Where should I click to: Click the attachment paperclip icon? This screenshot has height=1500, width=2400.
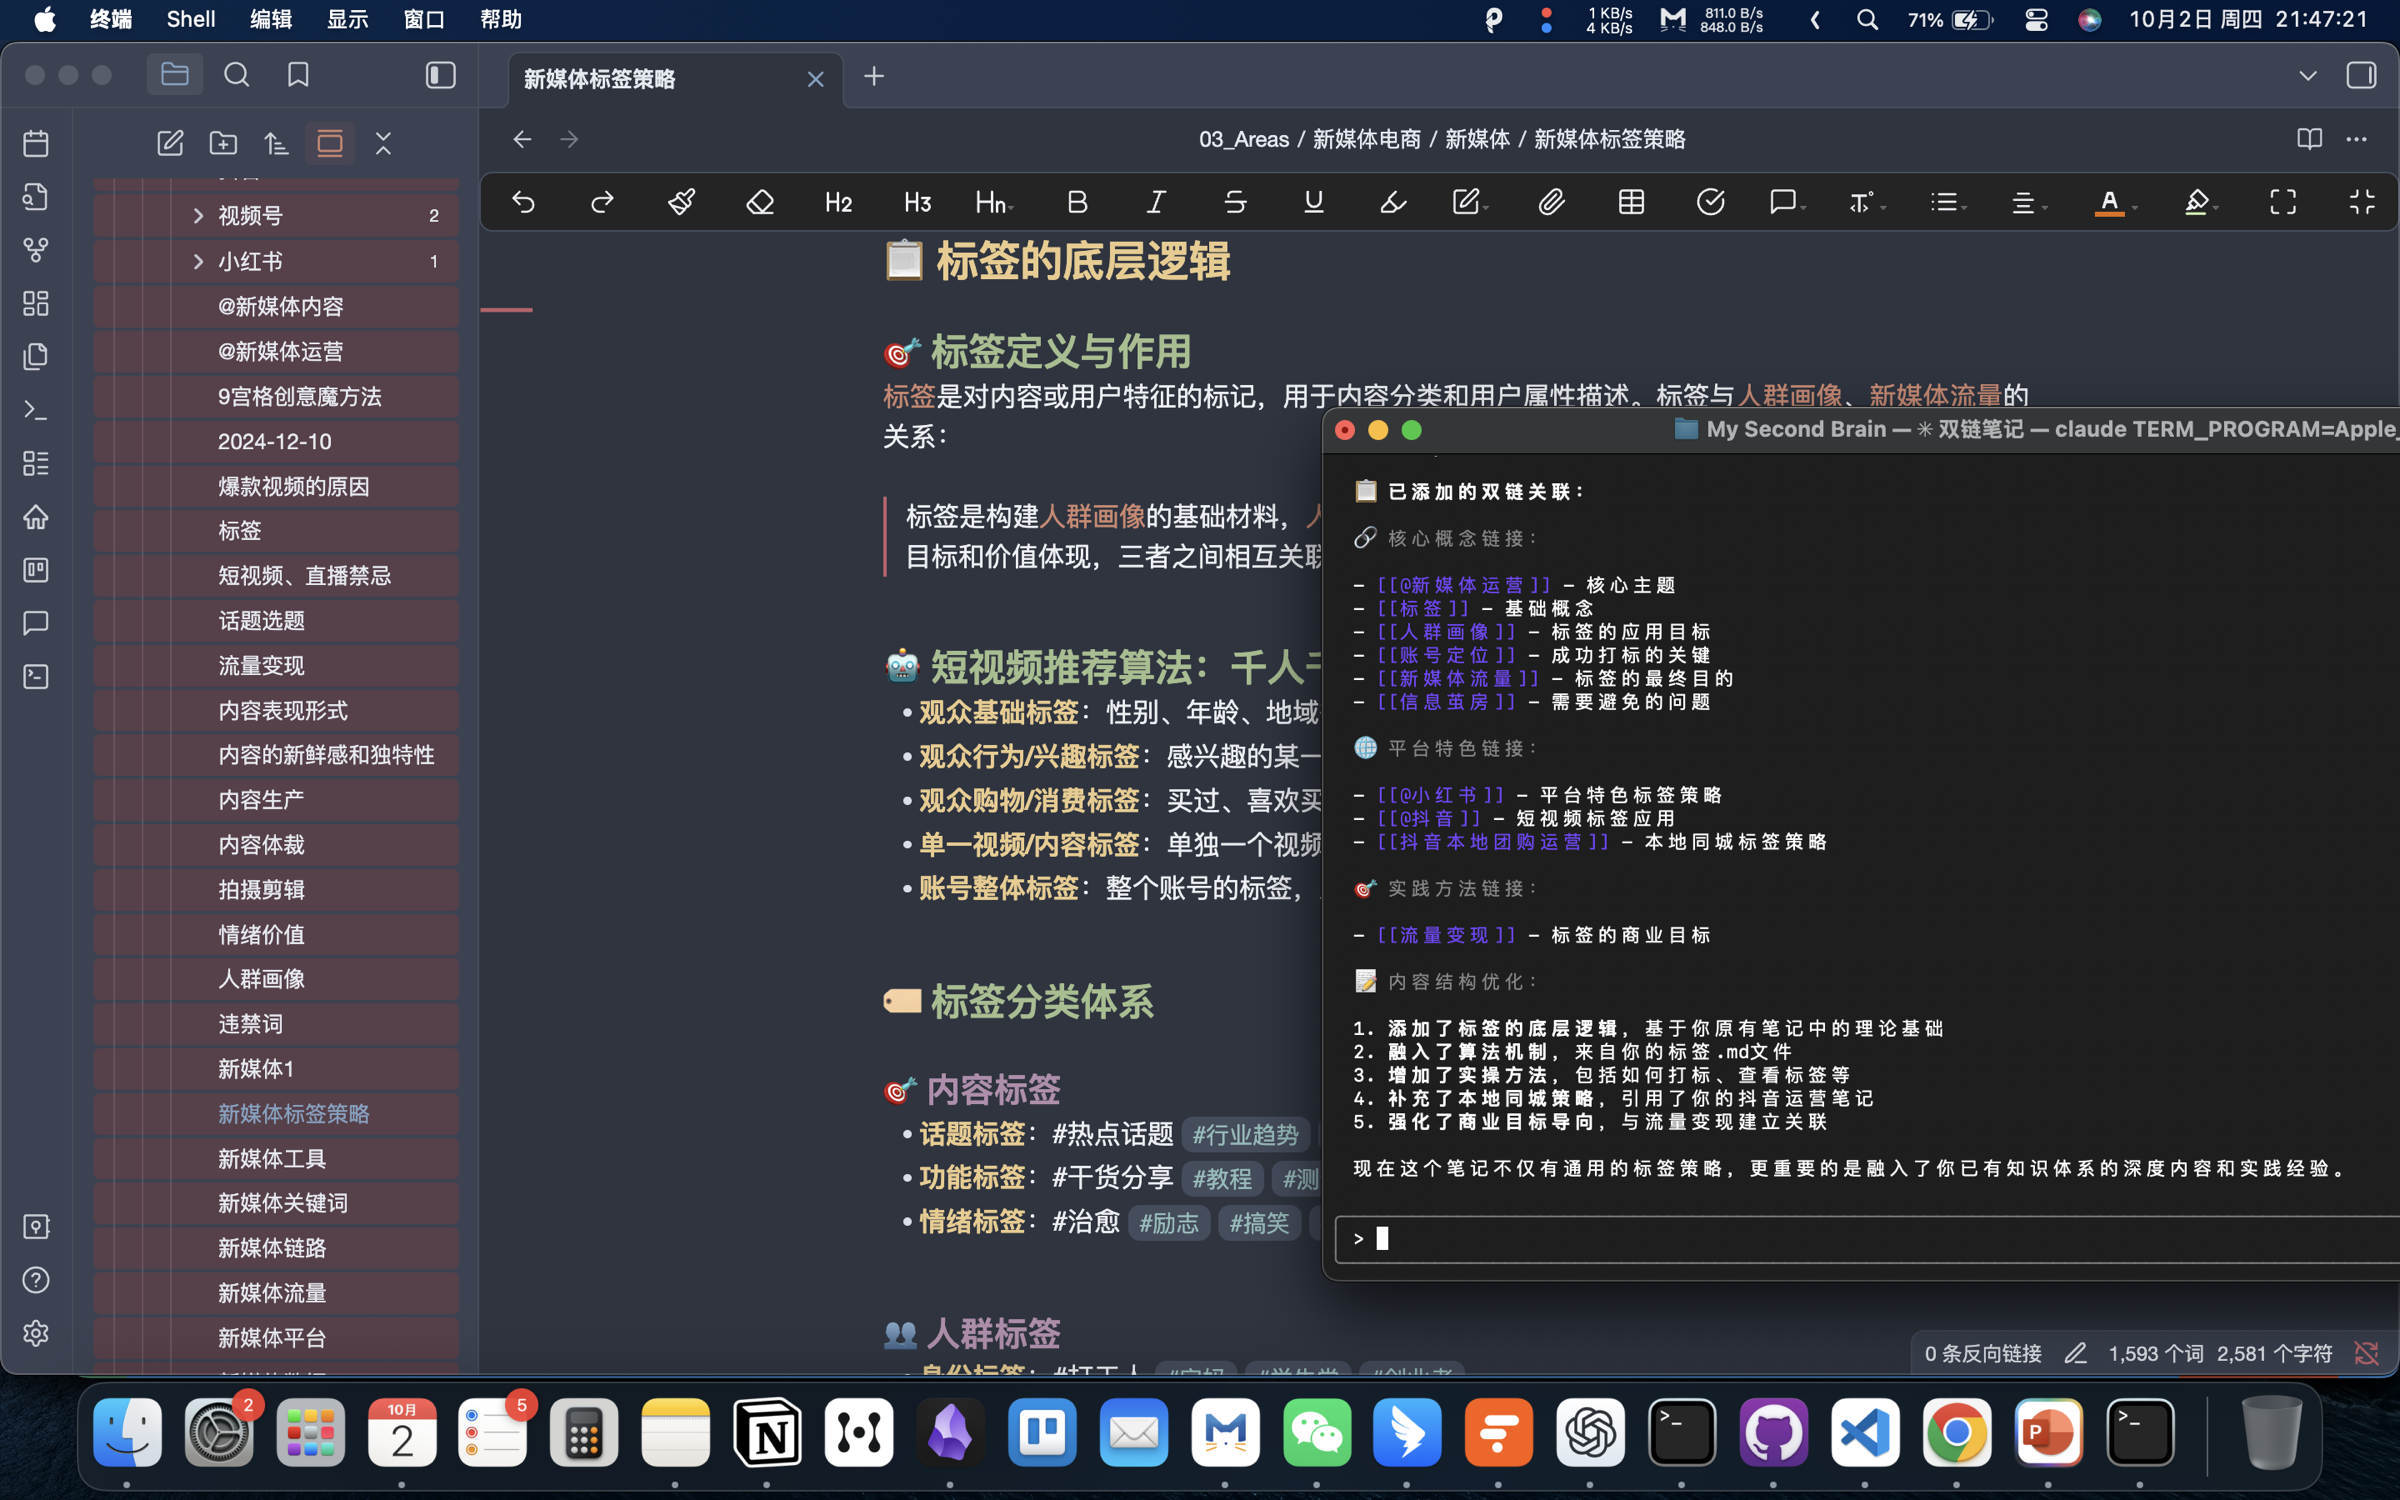[1551, 202]
